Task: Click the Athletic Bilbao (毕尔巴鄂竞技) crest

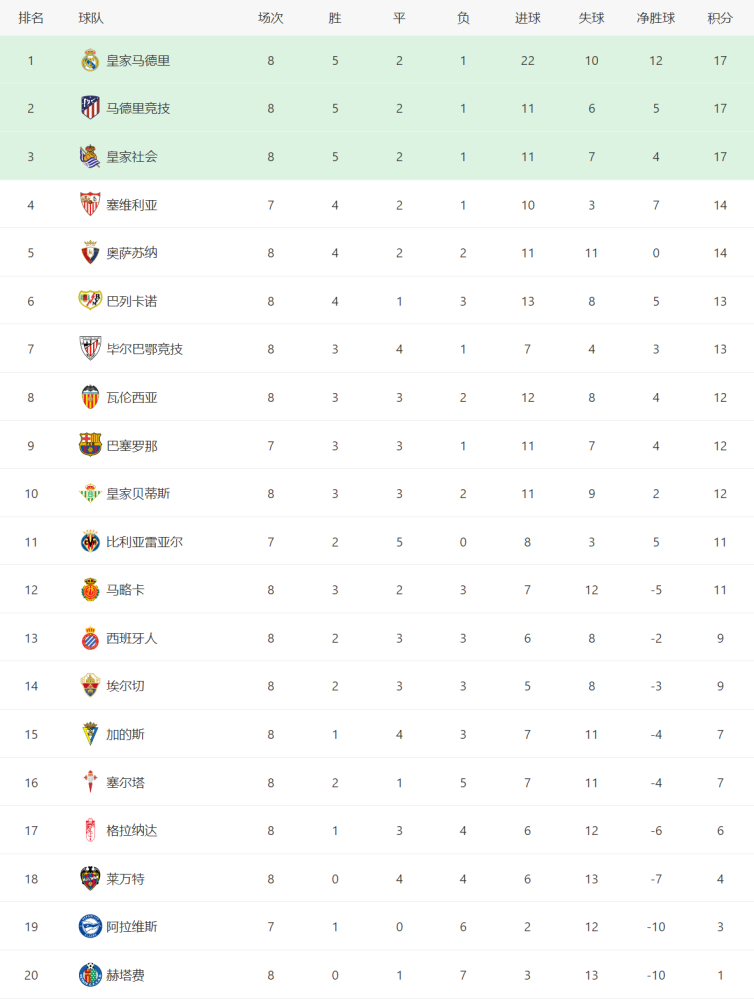Action: [90, 349]
